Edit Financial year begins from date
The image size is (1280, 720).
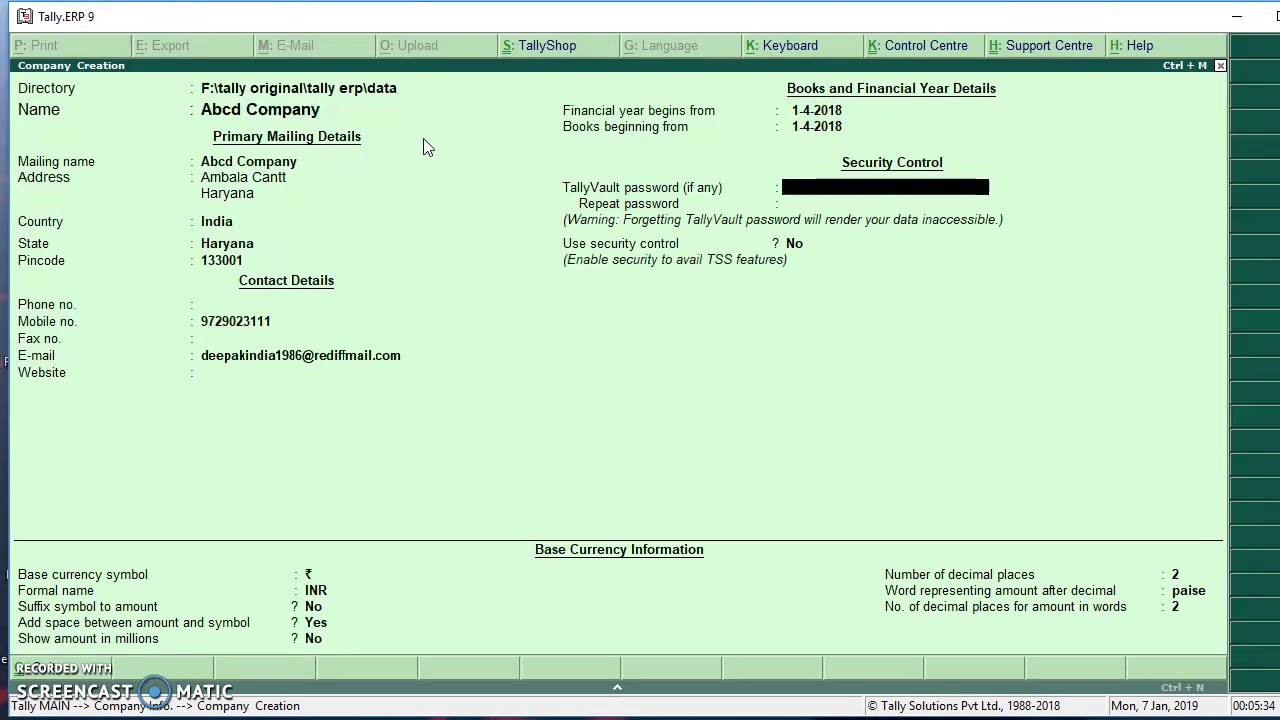tap(817, 111)
